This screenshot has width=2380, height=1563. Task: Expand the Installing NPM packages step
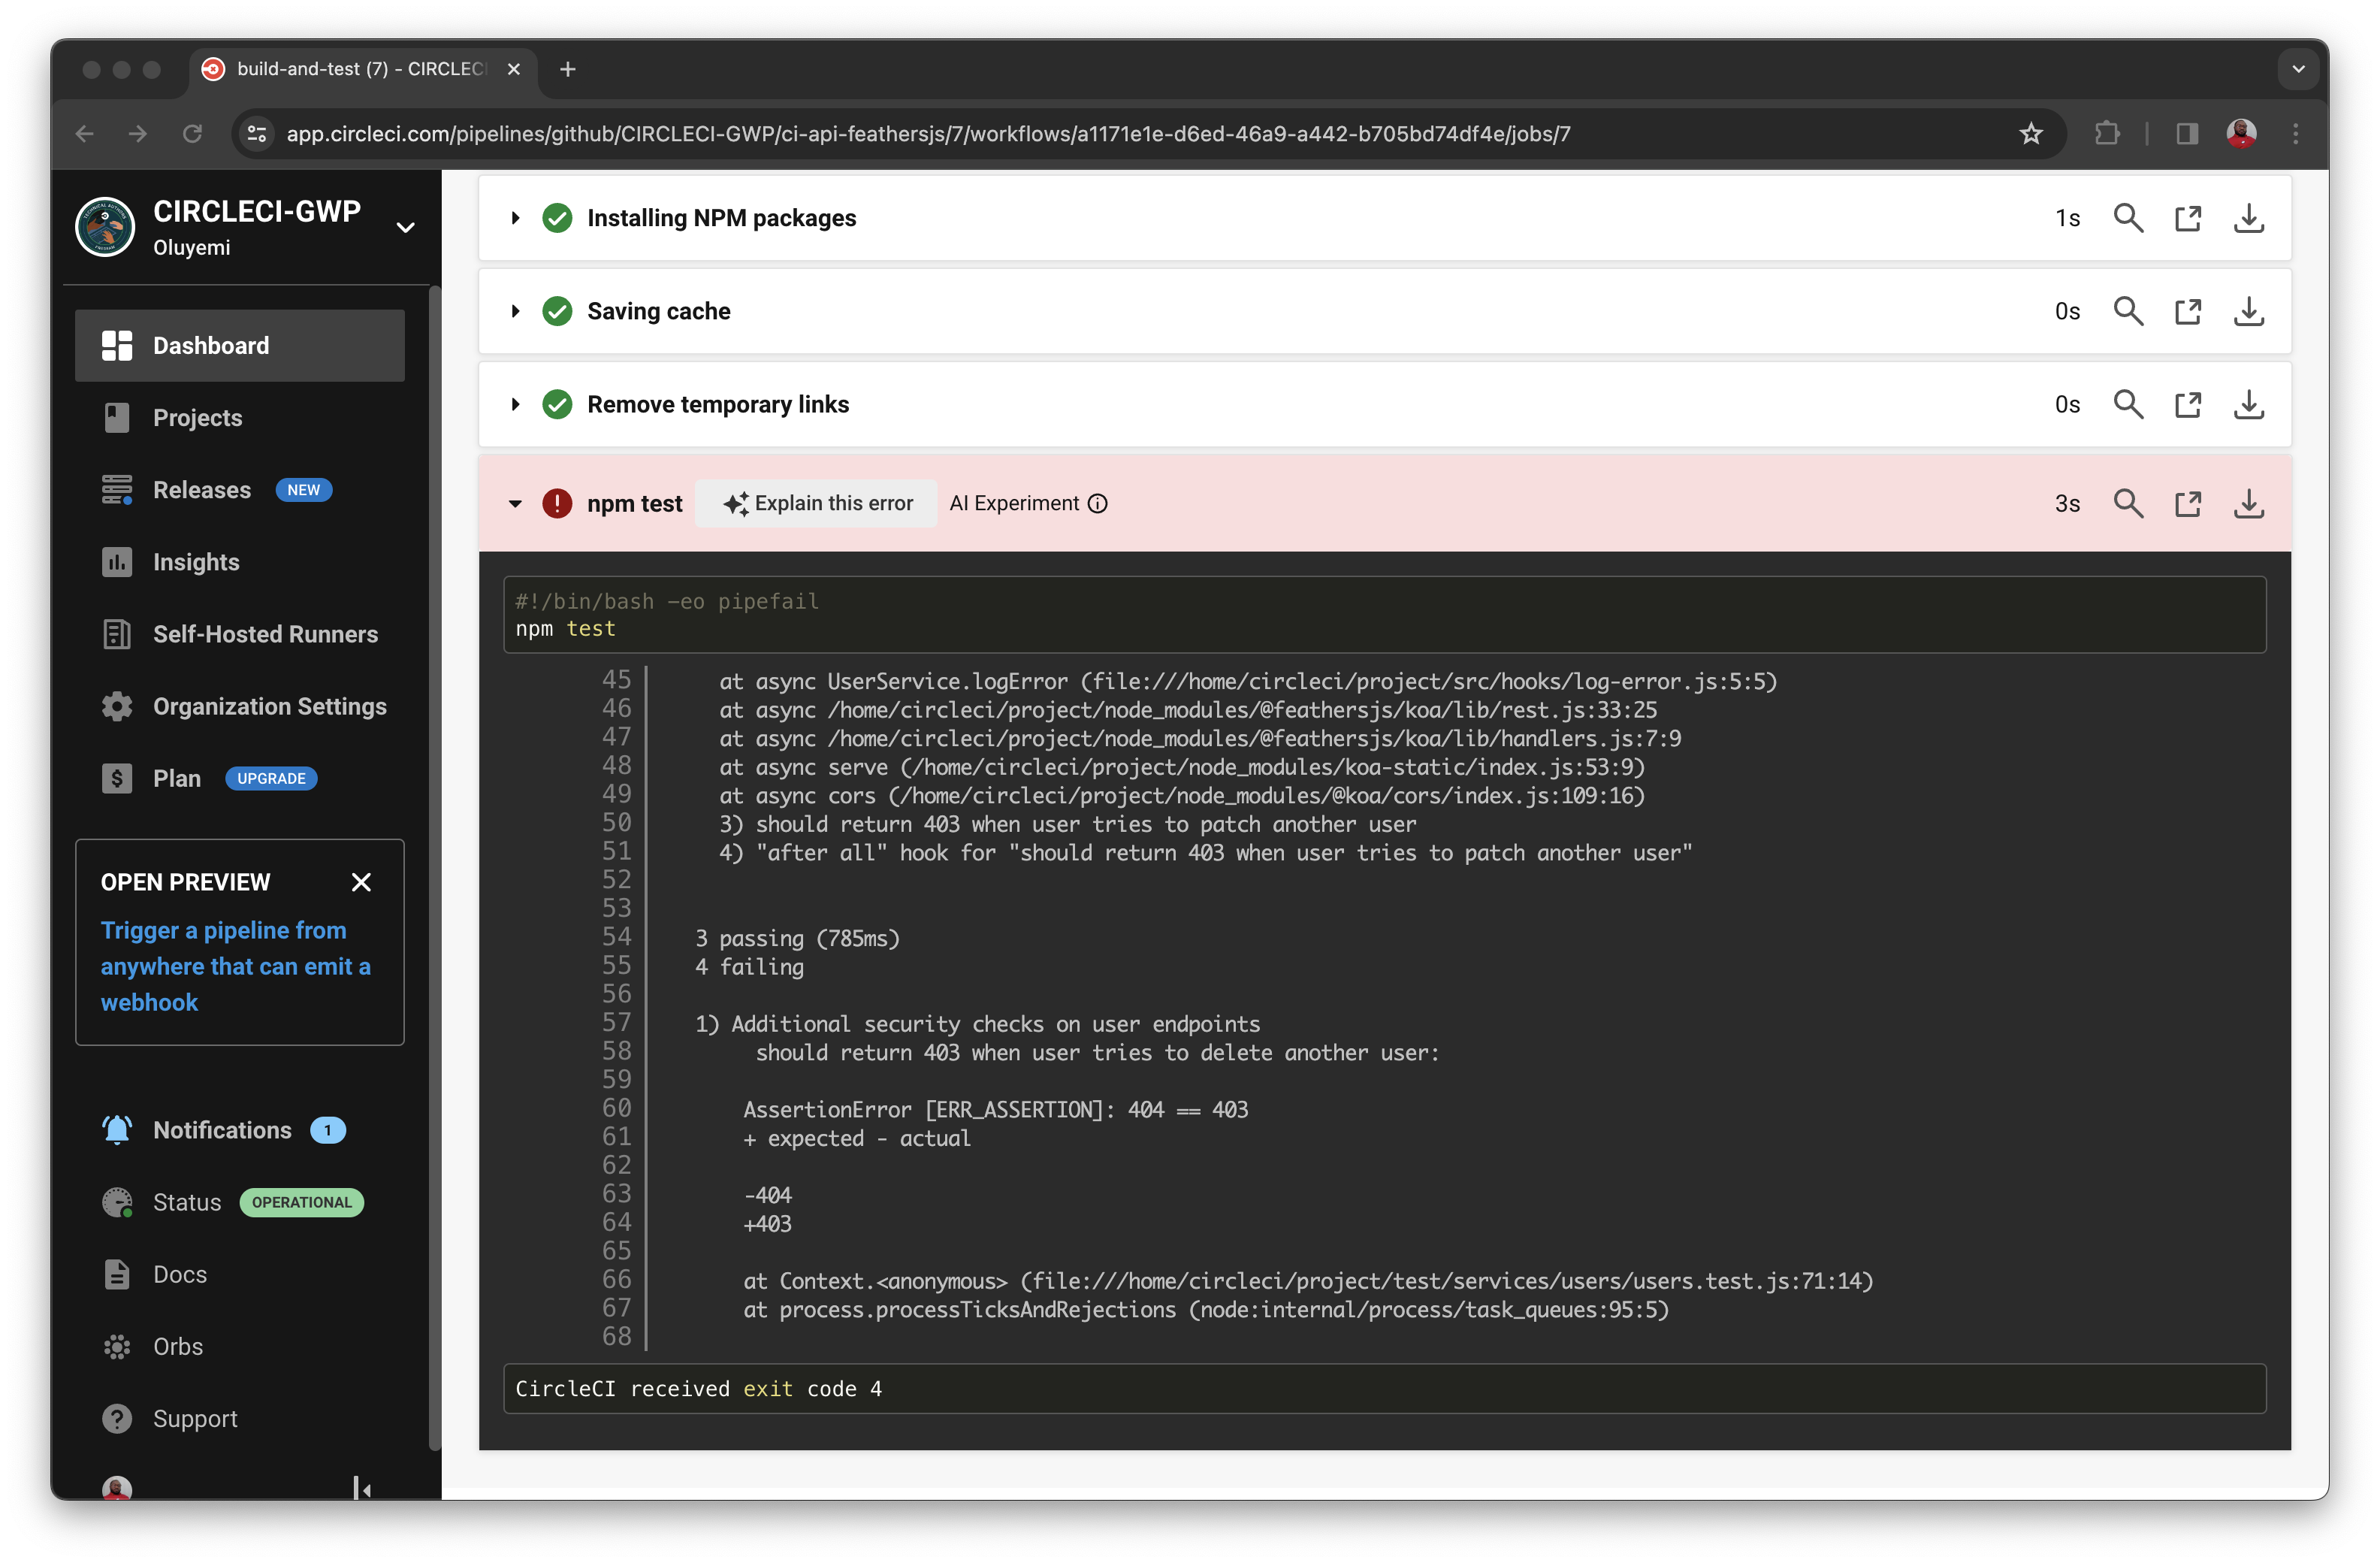click(515, 218)
